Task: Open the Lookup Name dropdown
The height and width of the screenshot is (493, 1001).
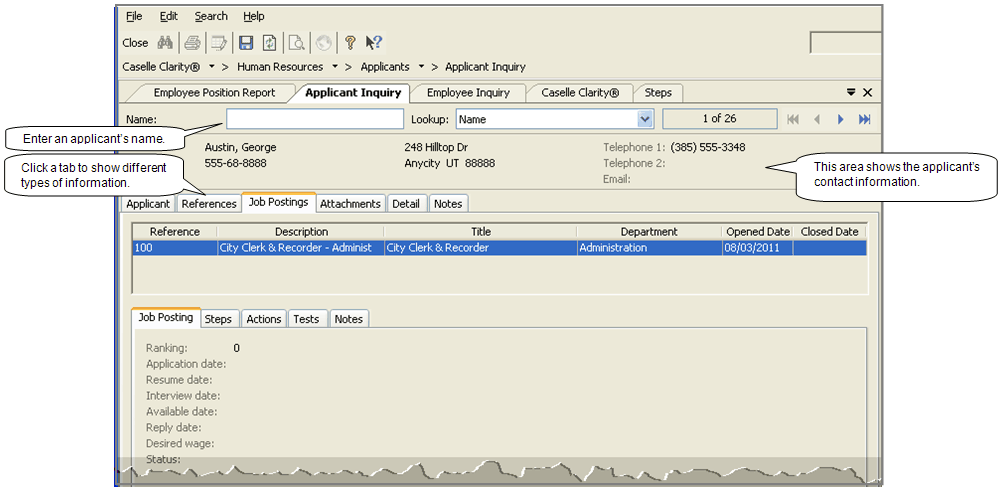Action: pos(645,119)
